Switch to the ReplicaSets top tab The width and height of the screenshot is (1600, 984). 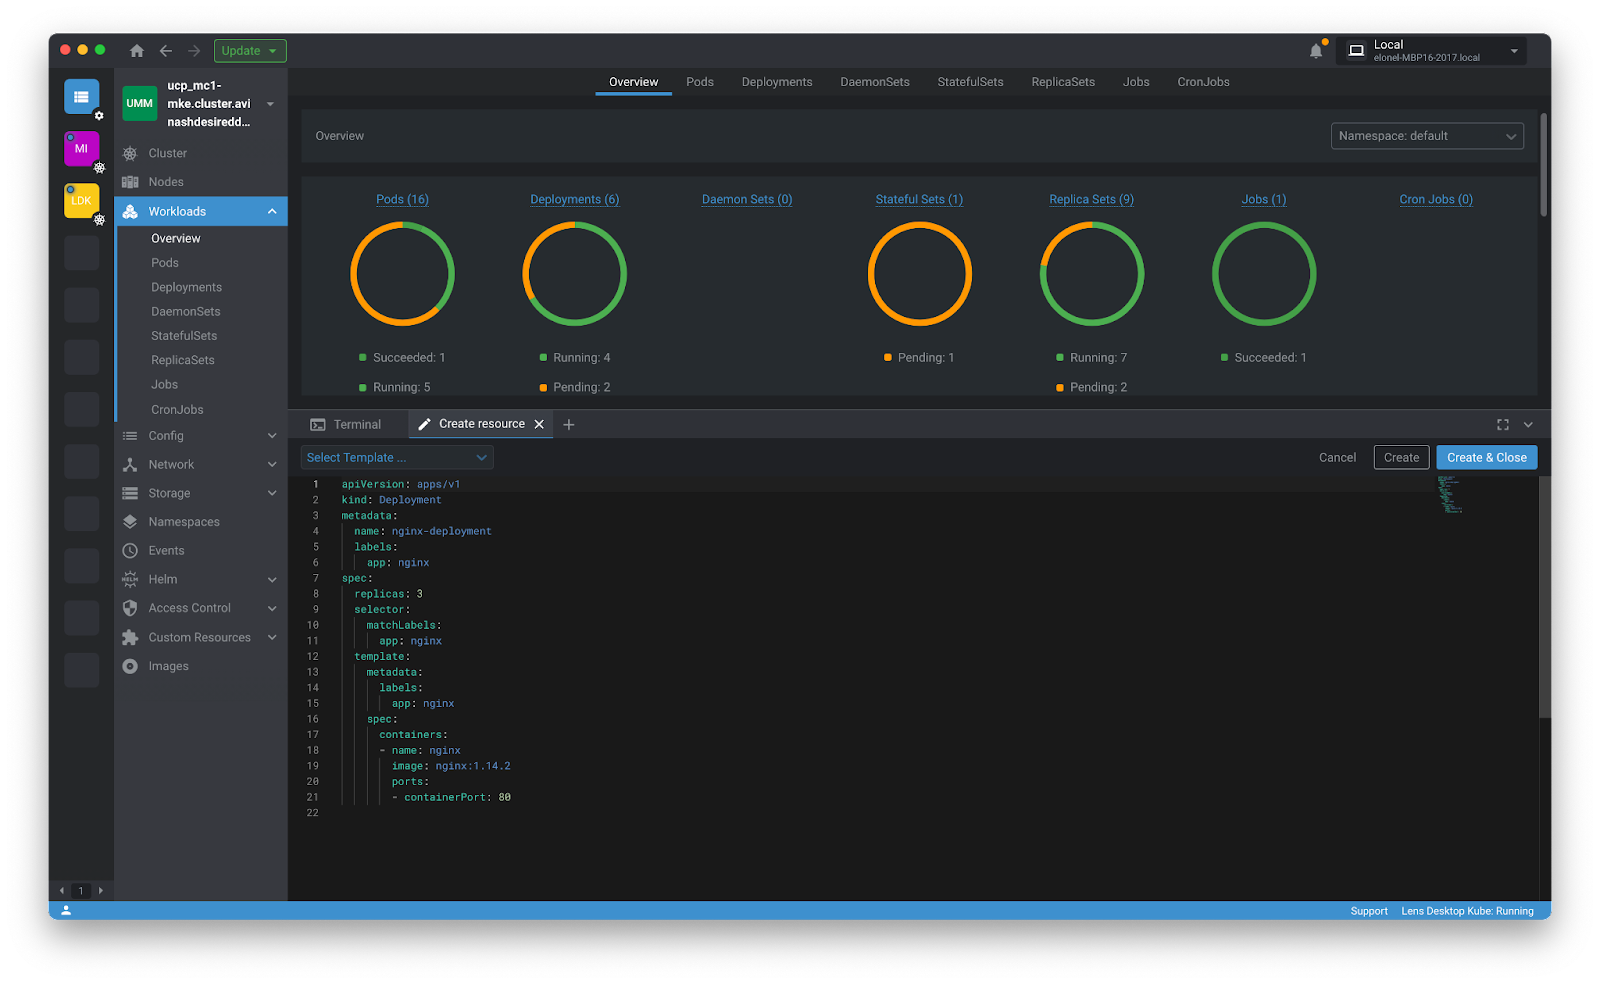click(x=1063, y=82)
